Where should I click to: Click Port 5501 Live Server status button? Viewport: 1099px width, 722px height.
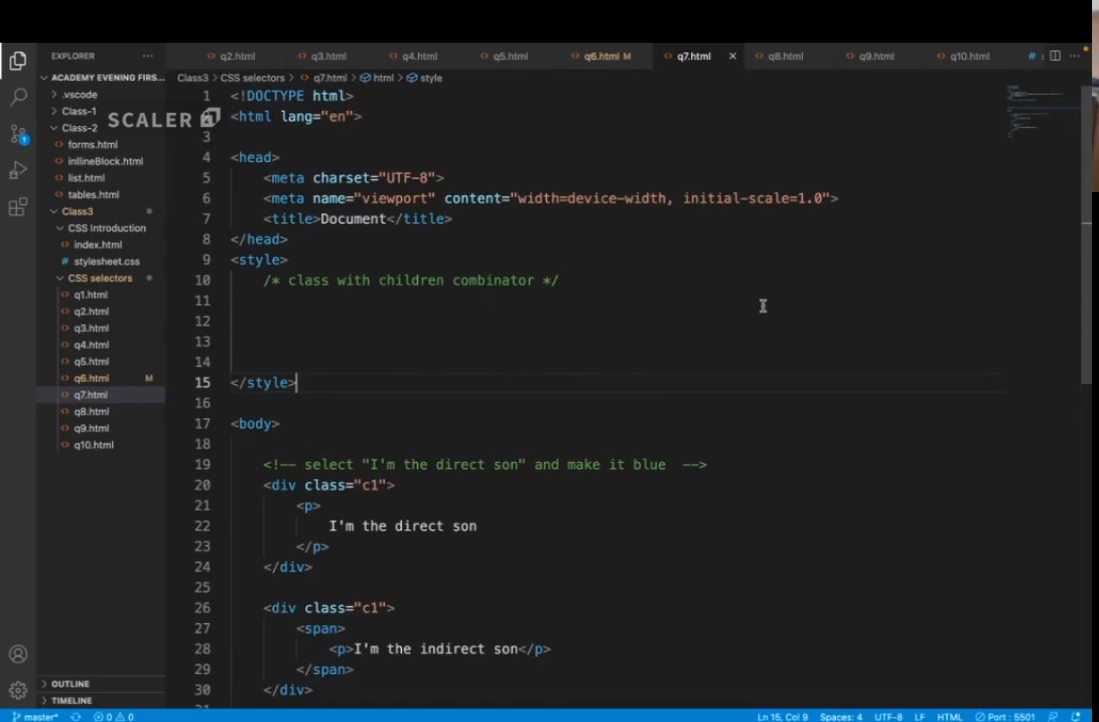click(x=1006, y=716)
